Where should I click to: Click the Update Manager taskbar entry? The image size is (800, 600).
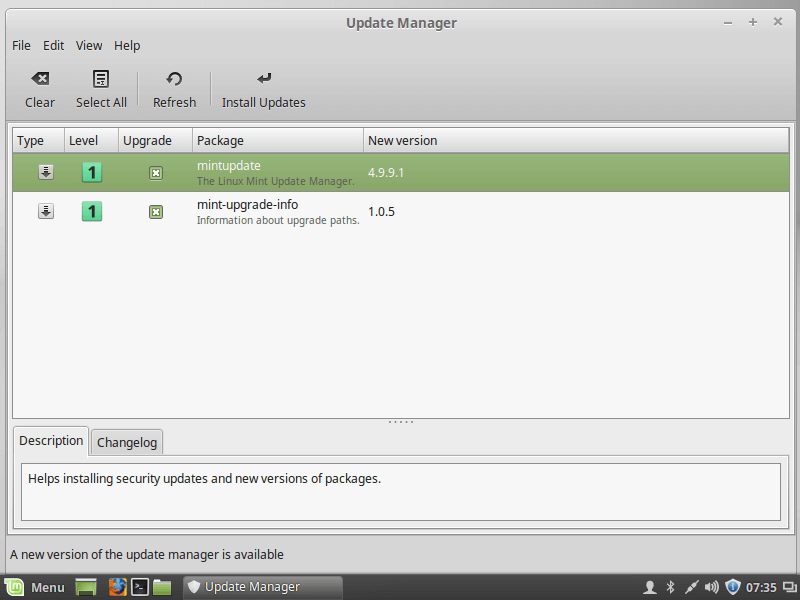click(x=263, y=587)
